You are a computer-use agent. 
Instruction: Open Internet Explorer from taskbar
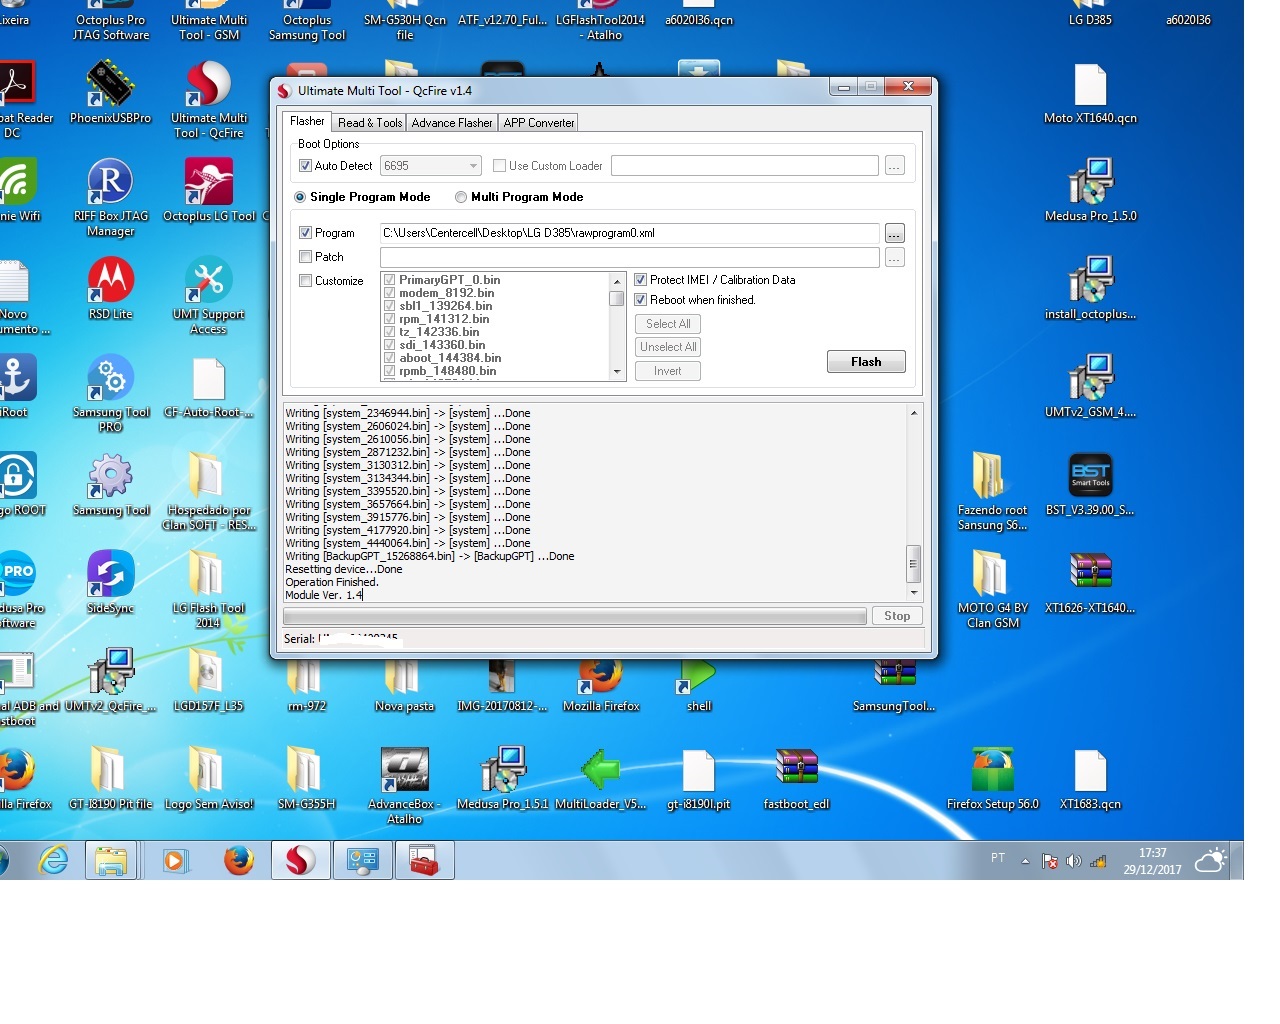coord(53,860)
